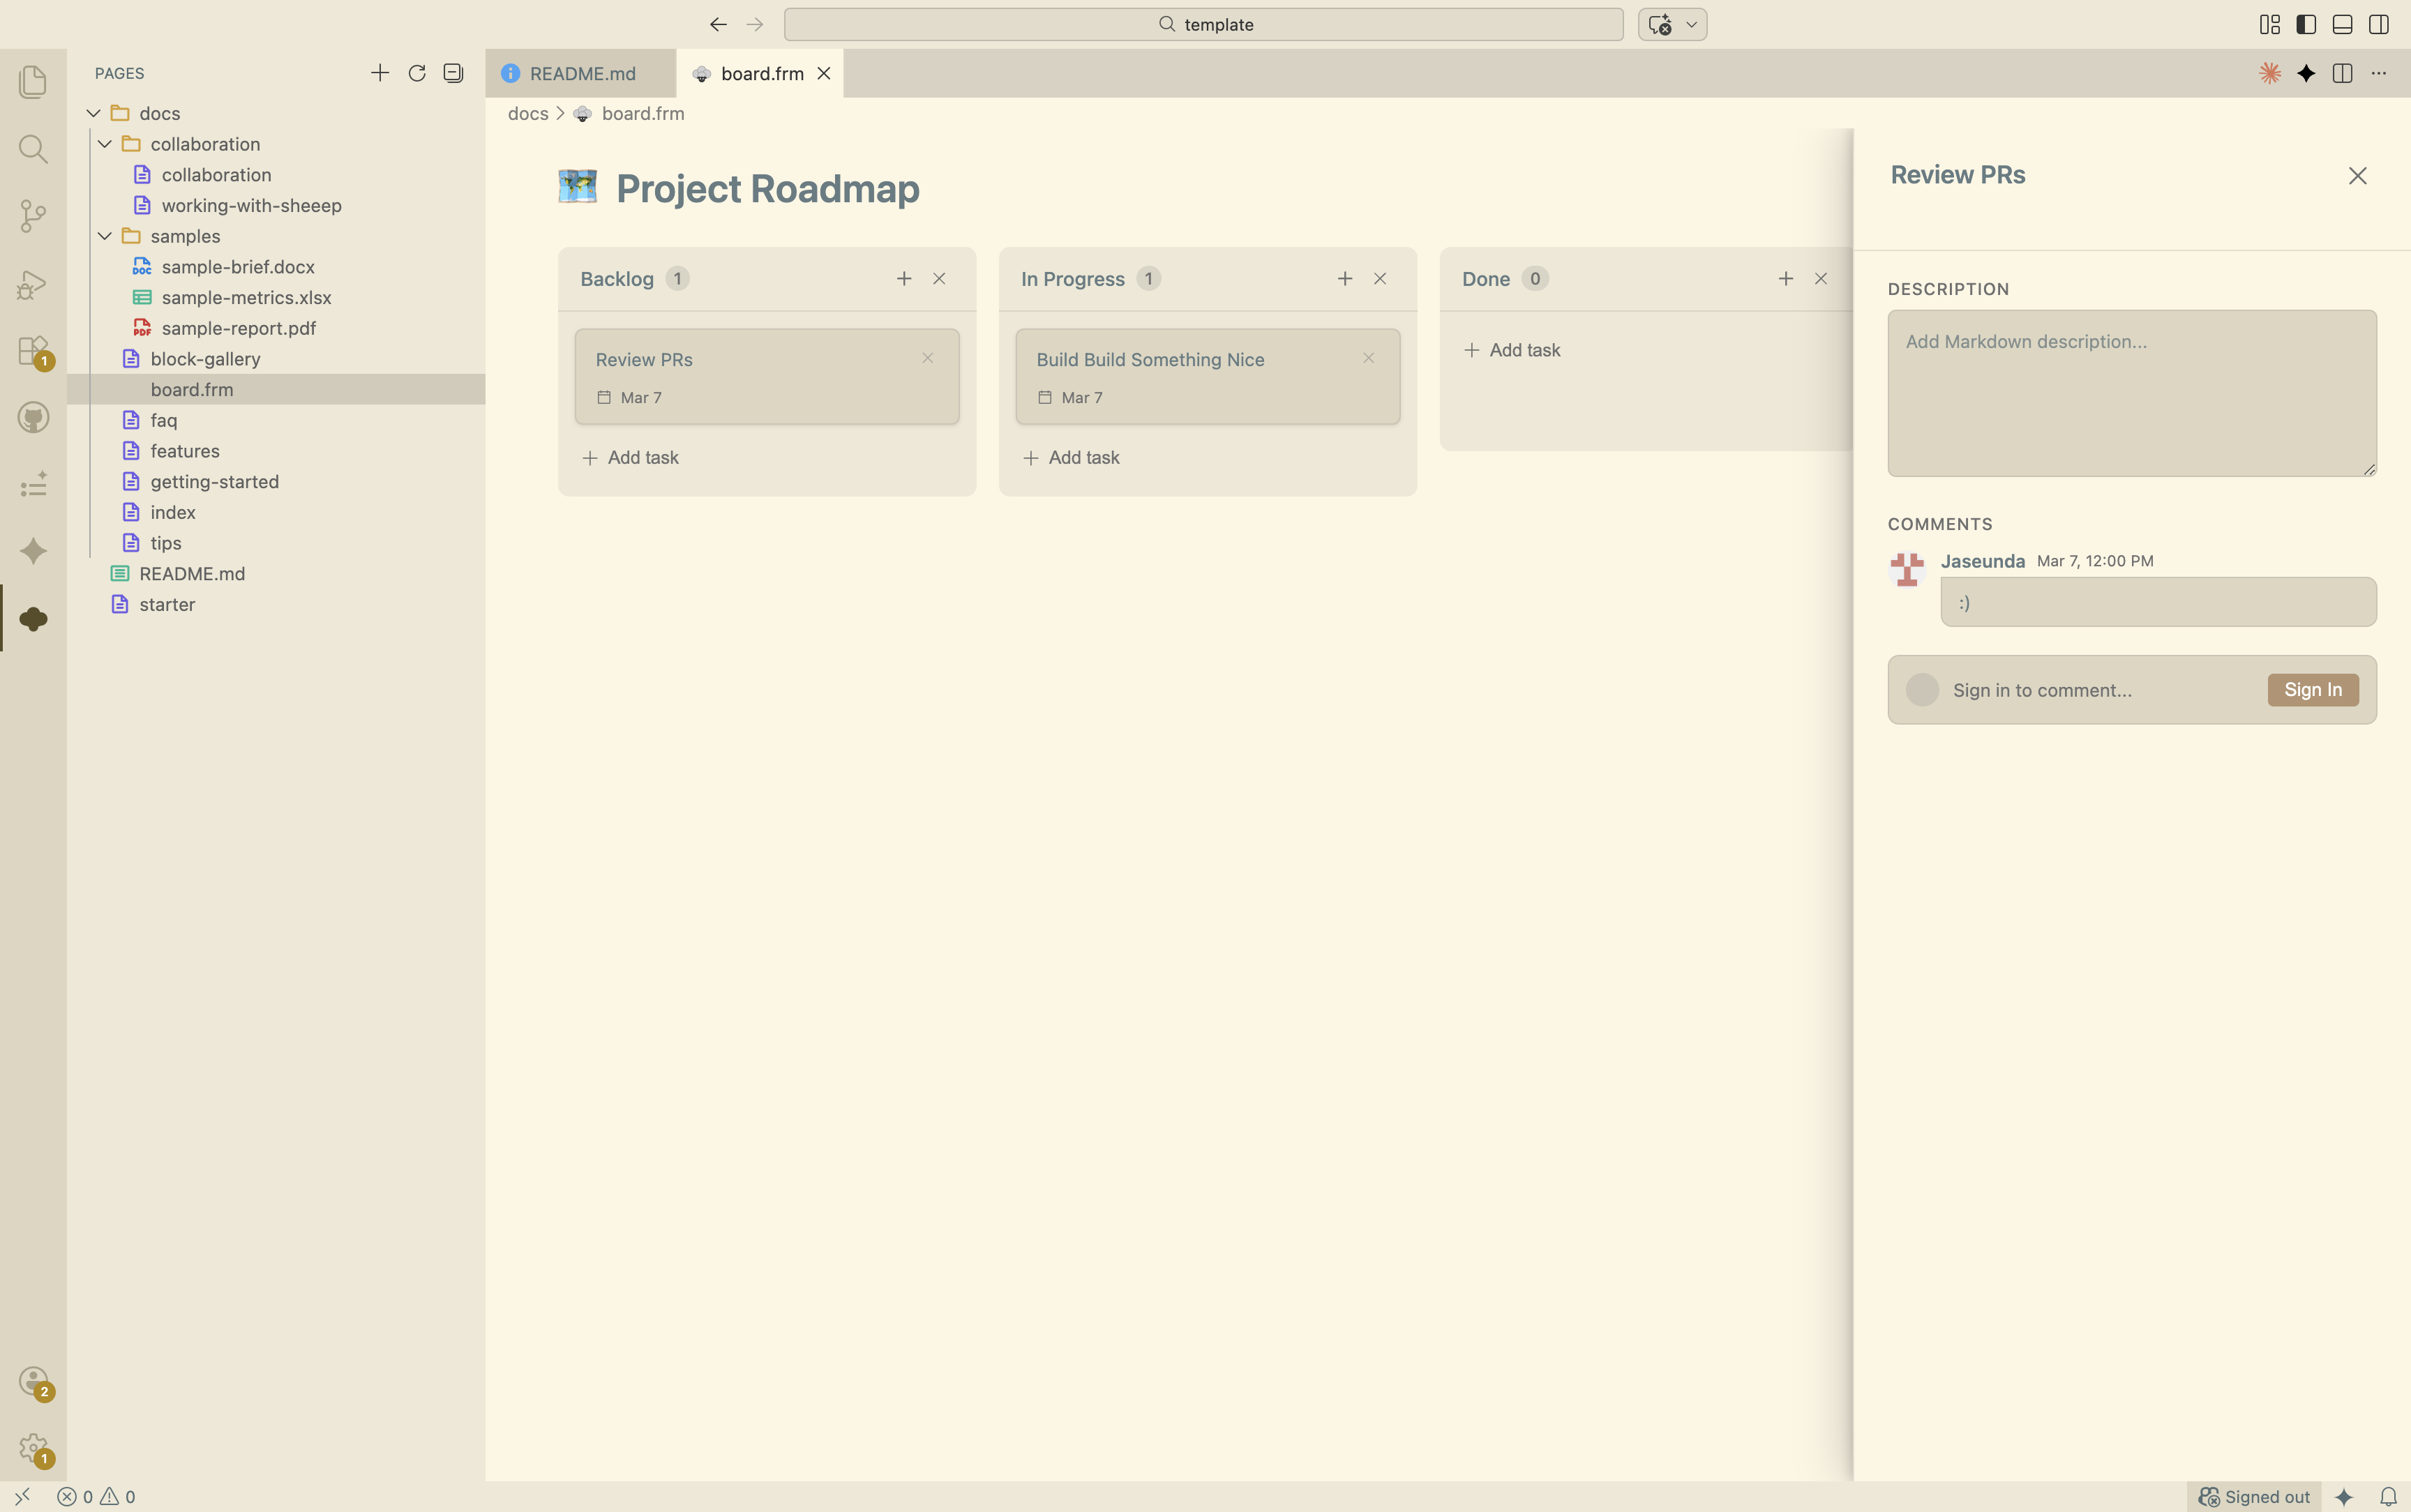The image size is (2411, 1512).
Task: Split the editor with the split icon
Action: coord(2342,73)
